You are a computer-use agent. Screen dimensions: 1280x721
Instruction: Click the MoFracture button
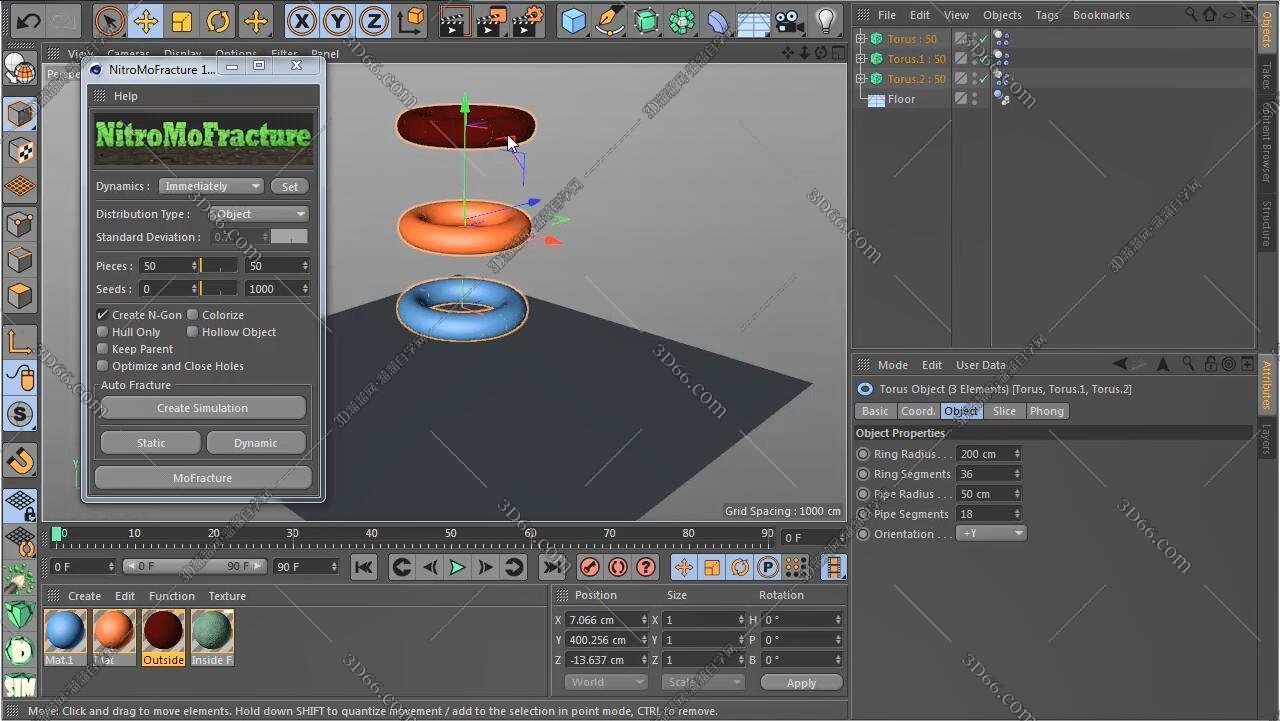pyautogui.click(x=202, y=478)
